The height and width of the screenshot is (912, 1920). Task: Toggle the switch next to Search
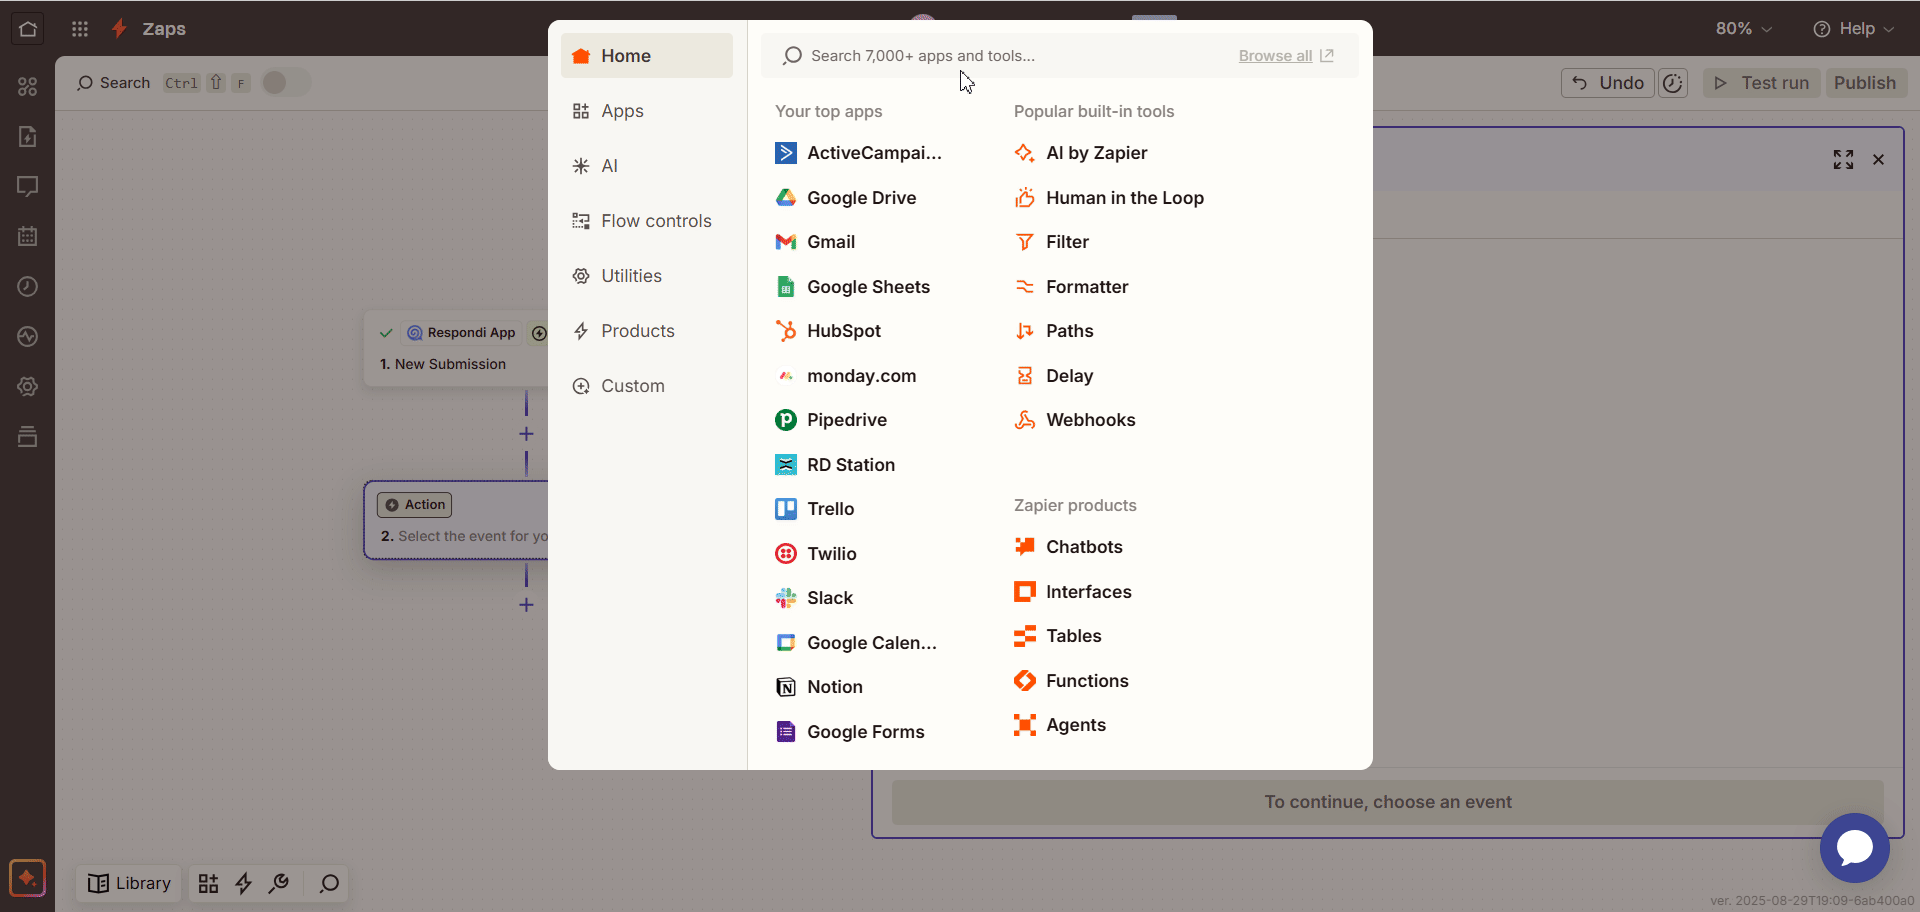pyautogui.click(x=286, y=83)
